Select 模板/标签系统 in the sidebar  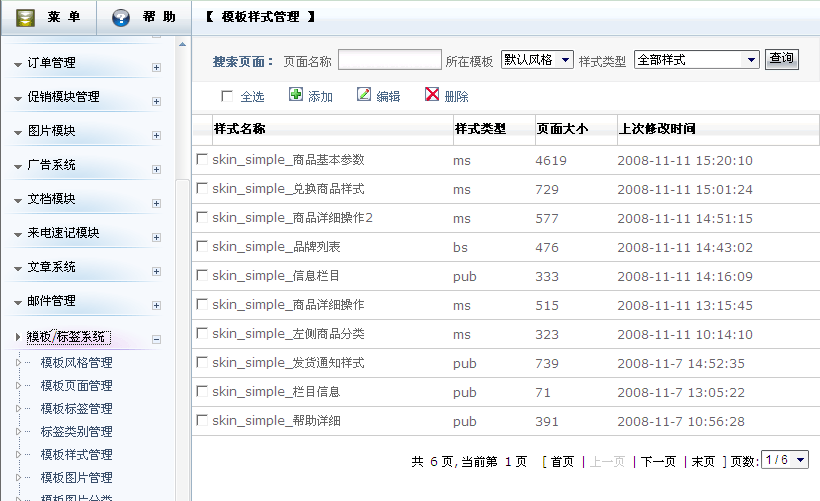69,337
